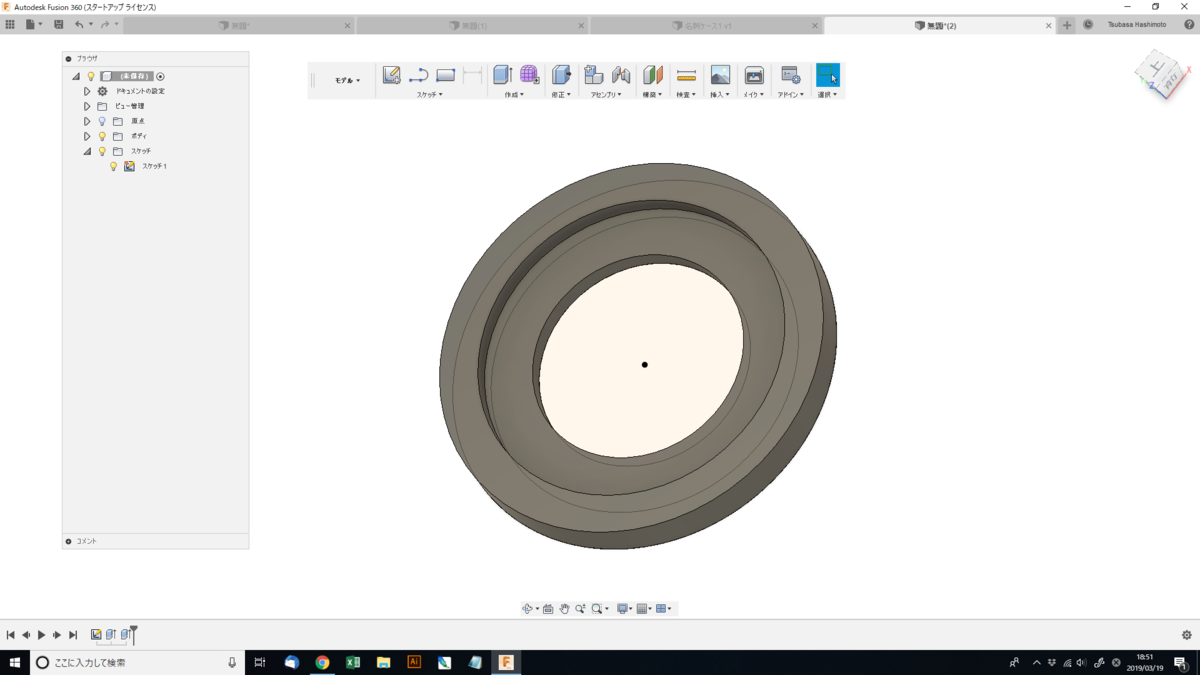1200x675 pixels.
Task: Expand the ドキュメントの設定 tree node
Action: (x=87, y=91)
